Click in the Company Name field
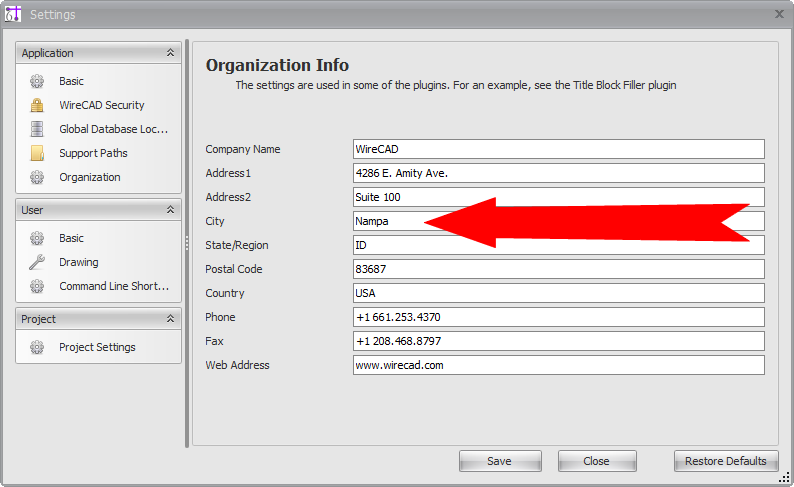 coord(559,149)
